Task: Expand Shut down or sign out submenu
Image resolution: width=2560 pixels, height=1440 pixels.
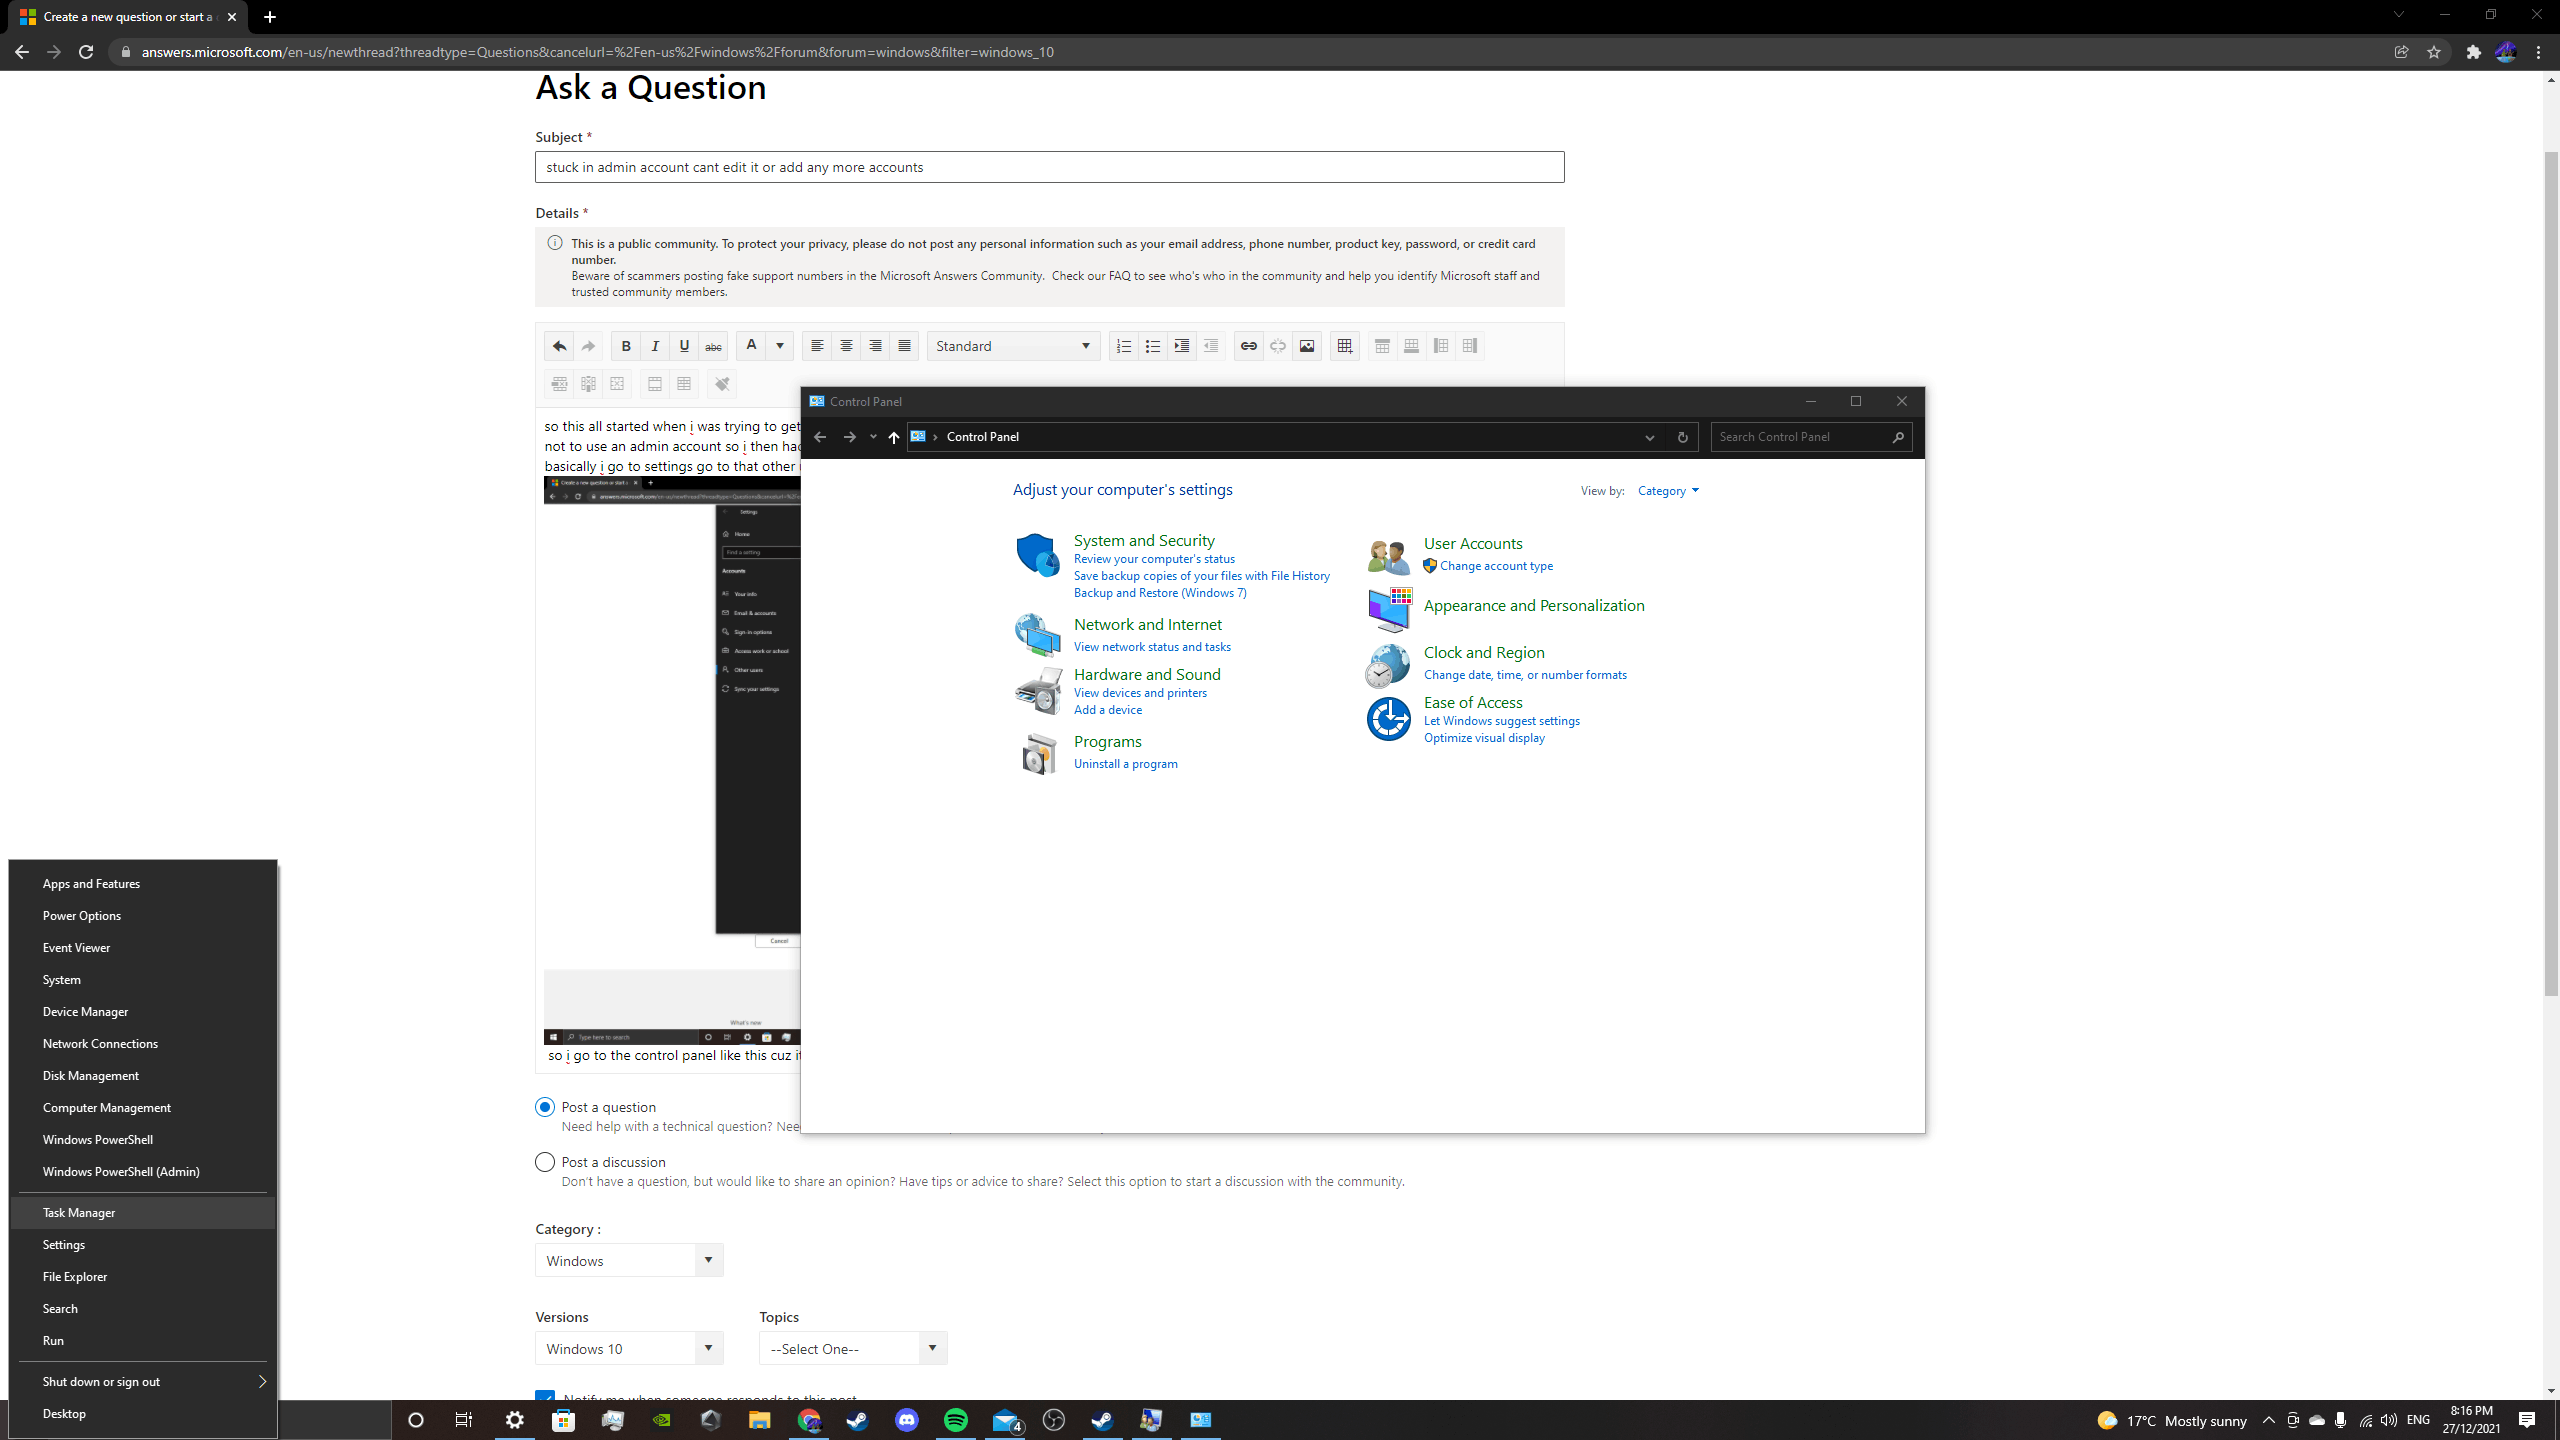Action: 143,1381
